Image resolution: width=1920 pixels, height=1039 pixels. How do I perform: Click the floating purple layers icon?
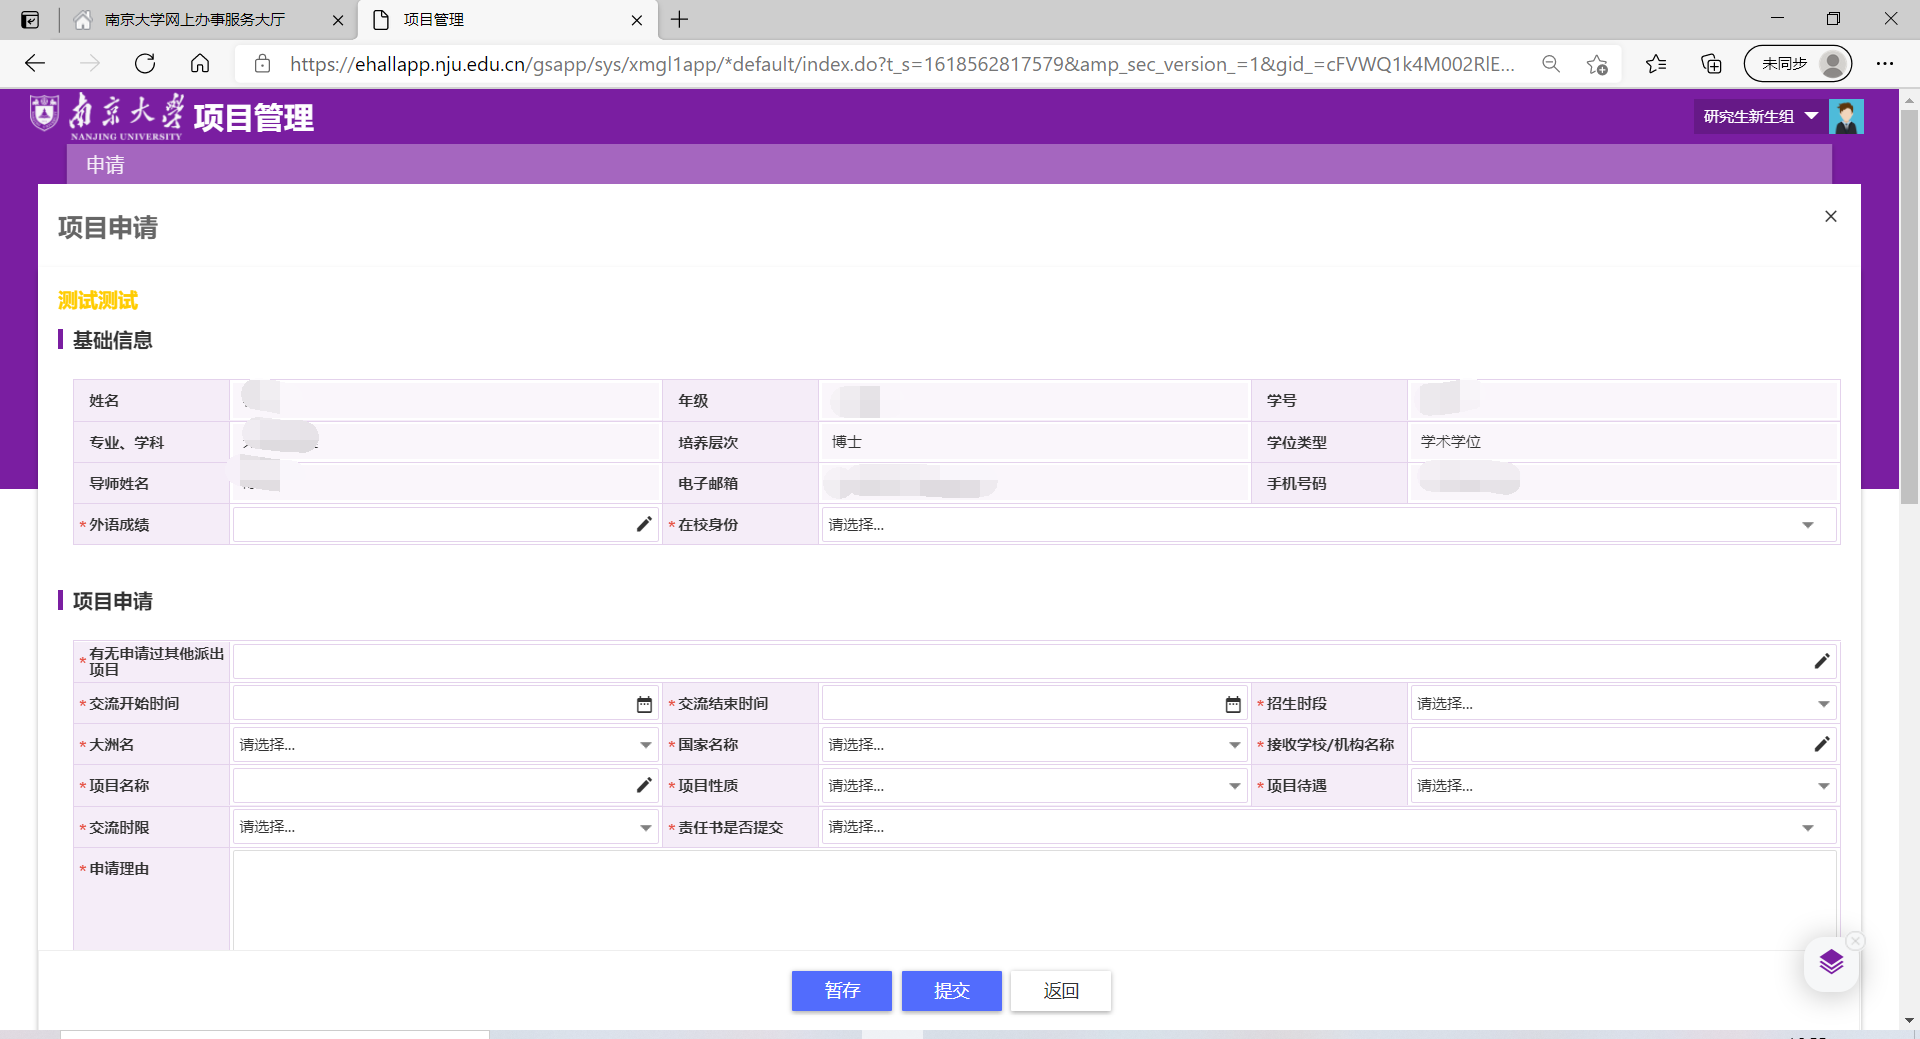(x=1831, y=963)
